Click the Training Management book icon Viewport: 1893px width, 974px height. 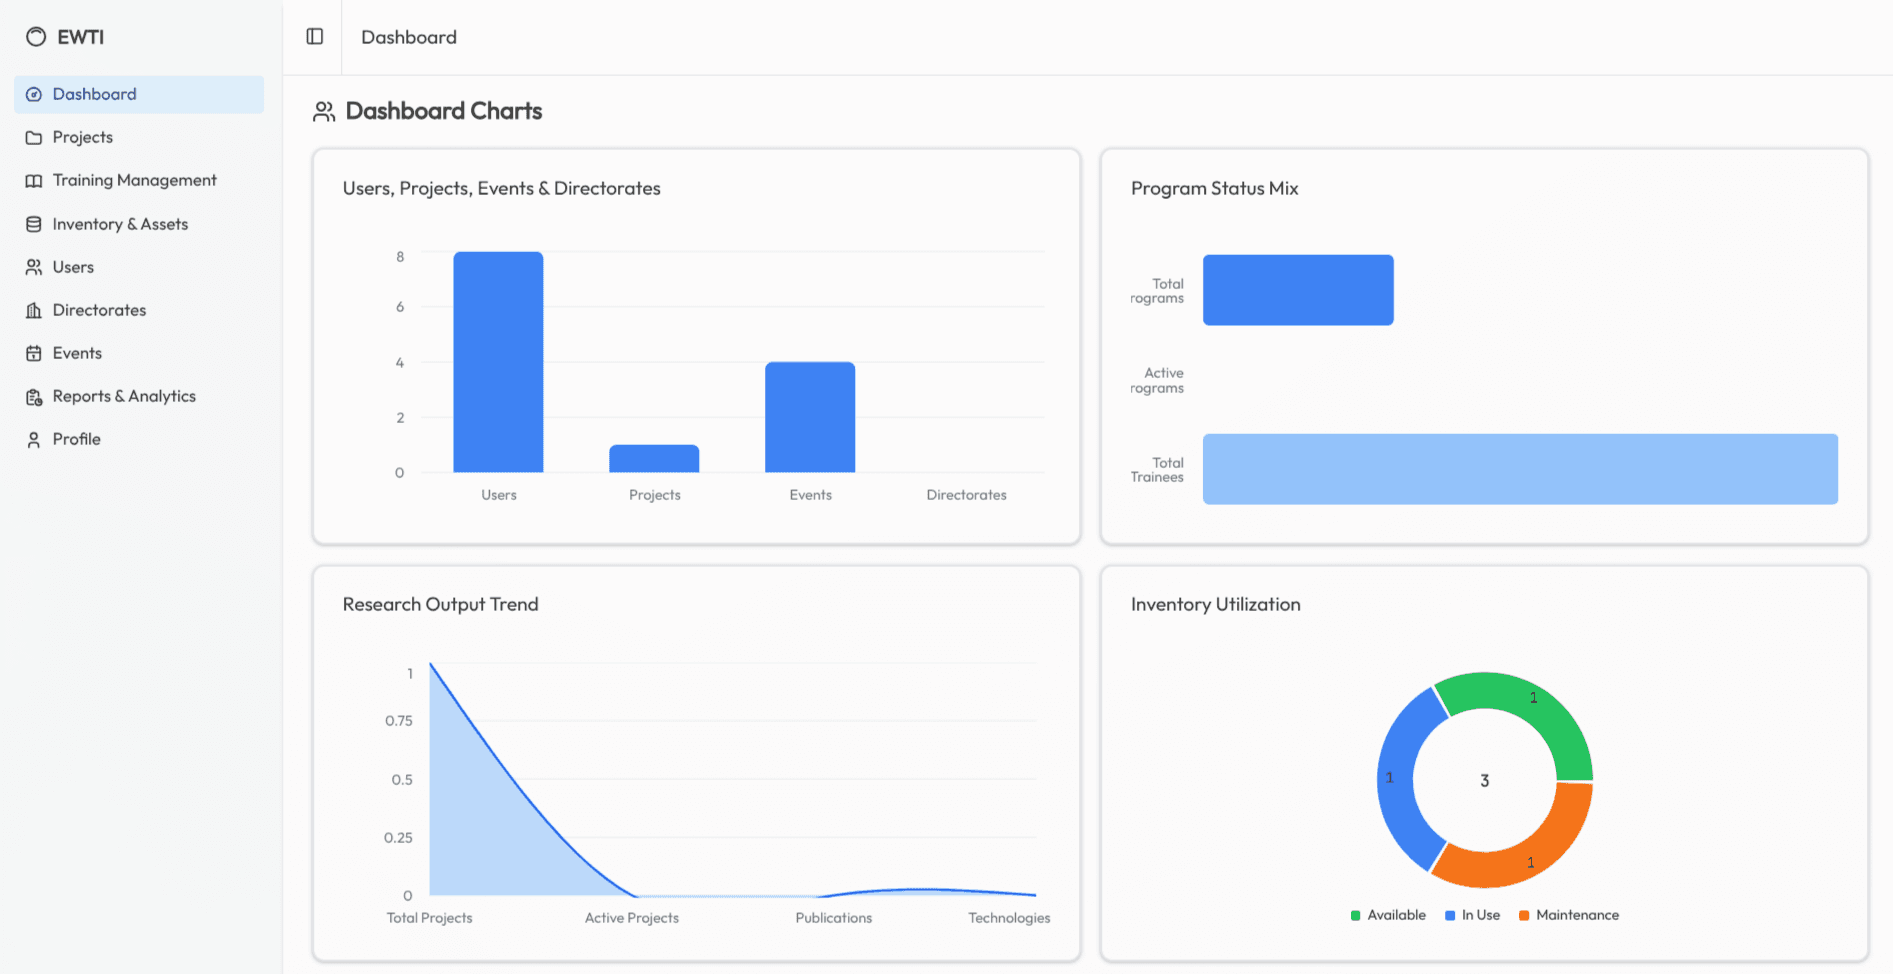pos(34,181)
